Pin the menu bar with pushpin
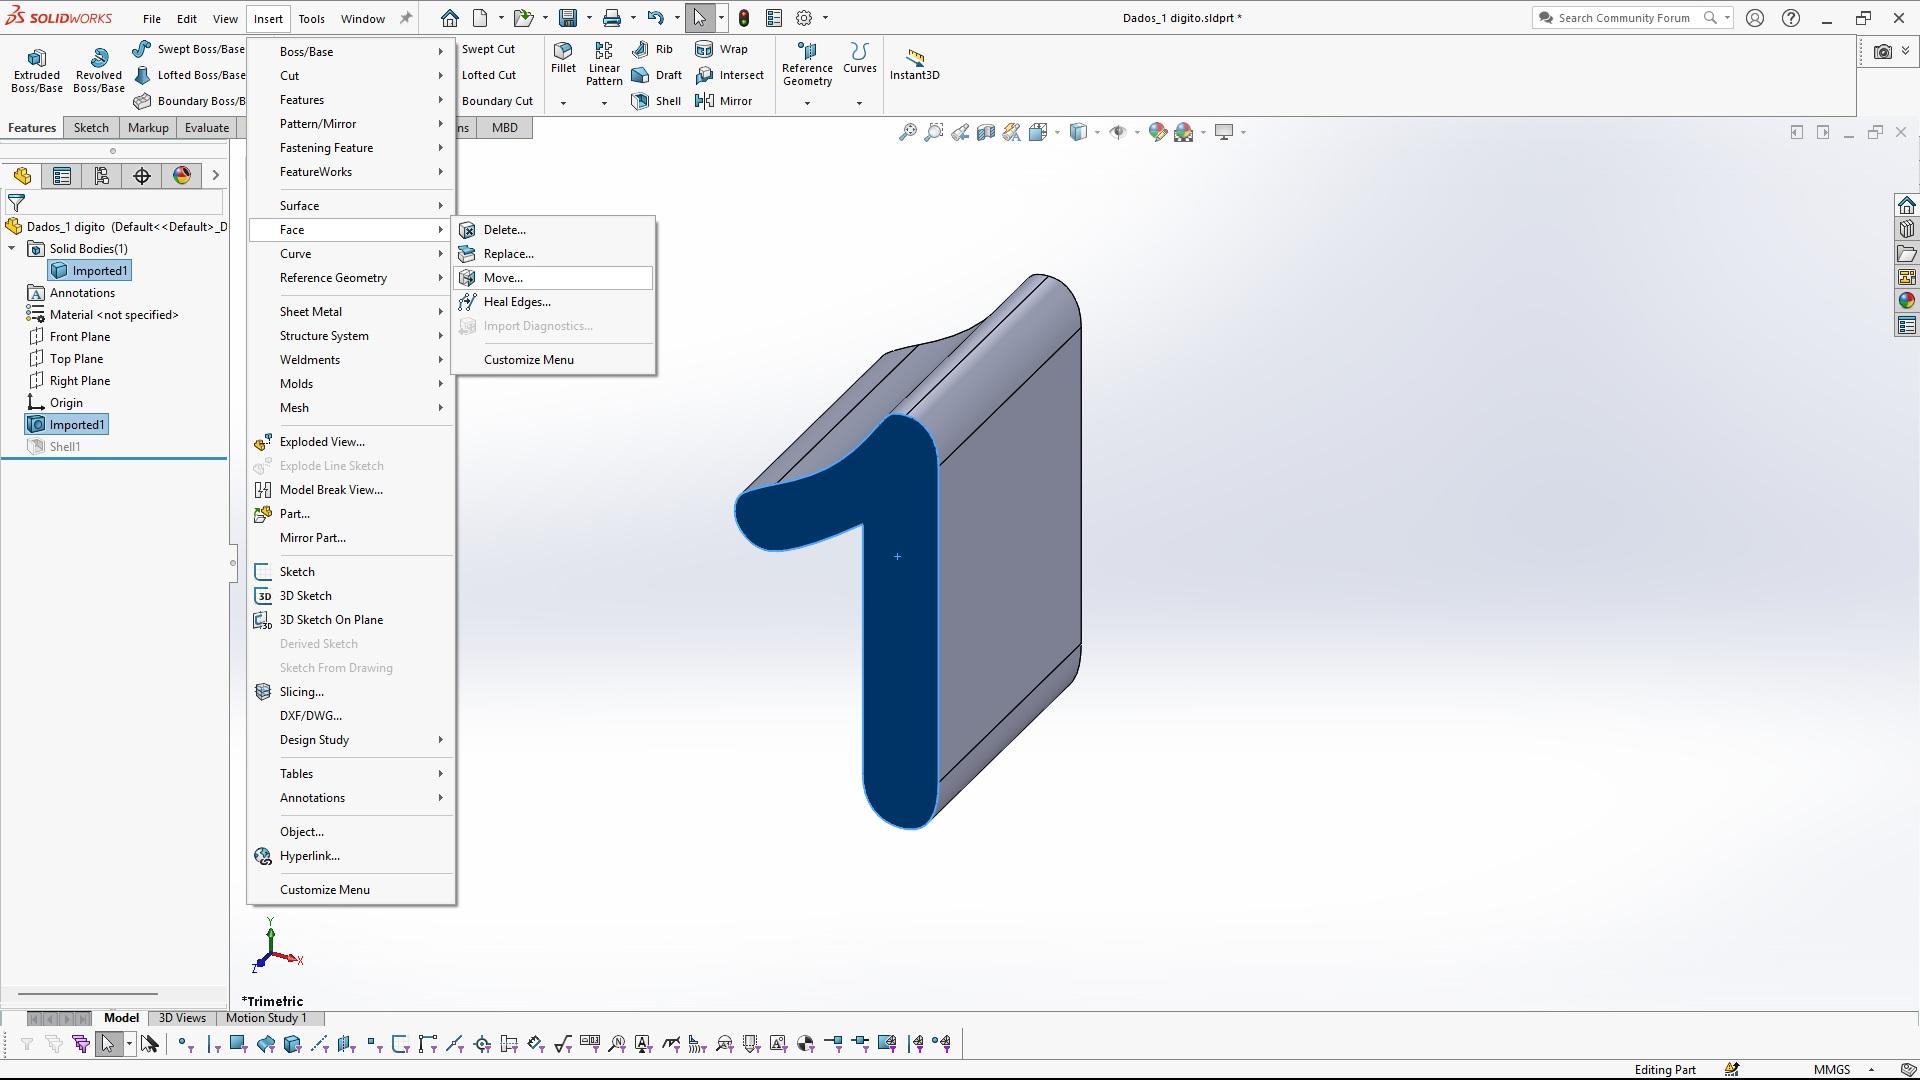 406,18
